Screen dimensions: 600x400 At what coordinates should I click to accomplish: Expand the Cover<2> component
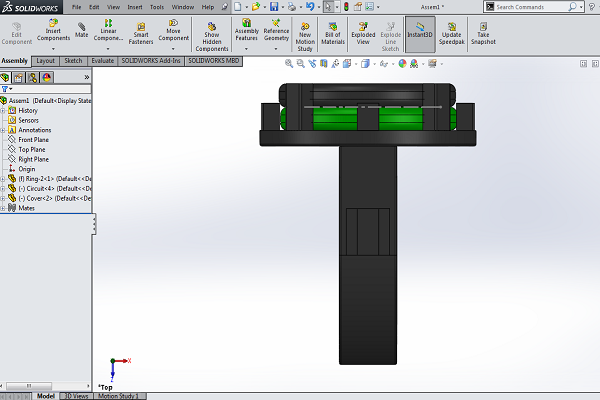[x=3, y=198]
